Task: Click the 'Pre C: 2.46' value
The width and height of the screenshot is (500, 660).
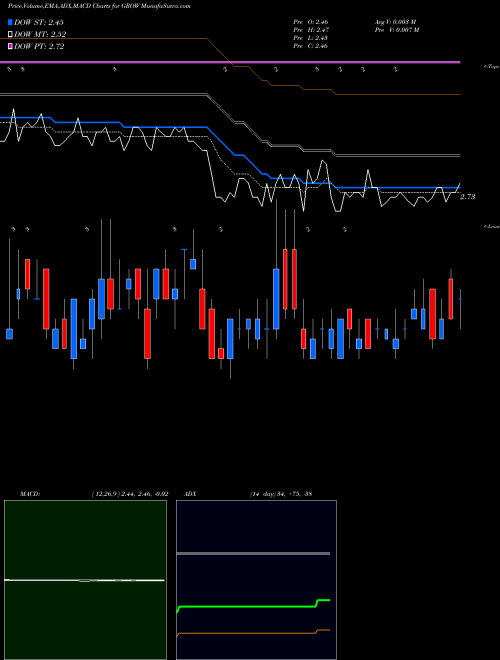Action: [311, 46]
